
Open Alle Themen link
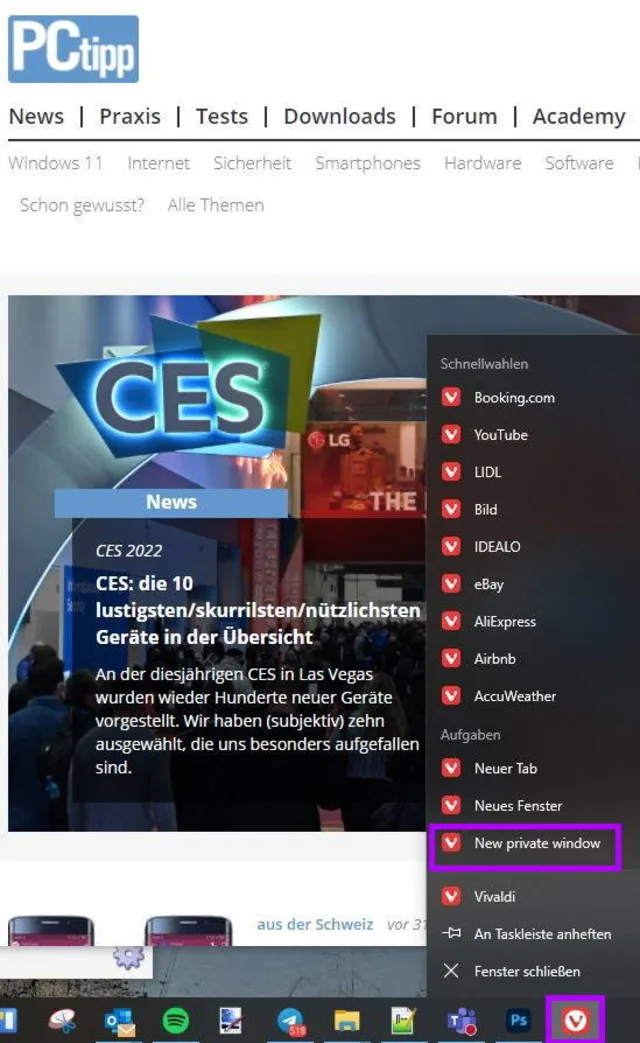coord(216,205)
